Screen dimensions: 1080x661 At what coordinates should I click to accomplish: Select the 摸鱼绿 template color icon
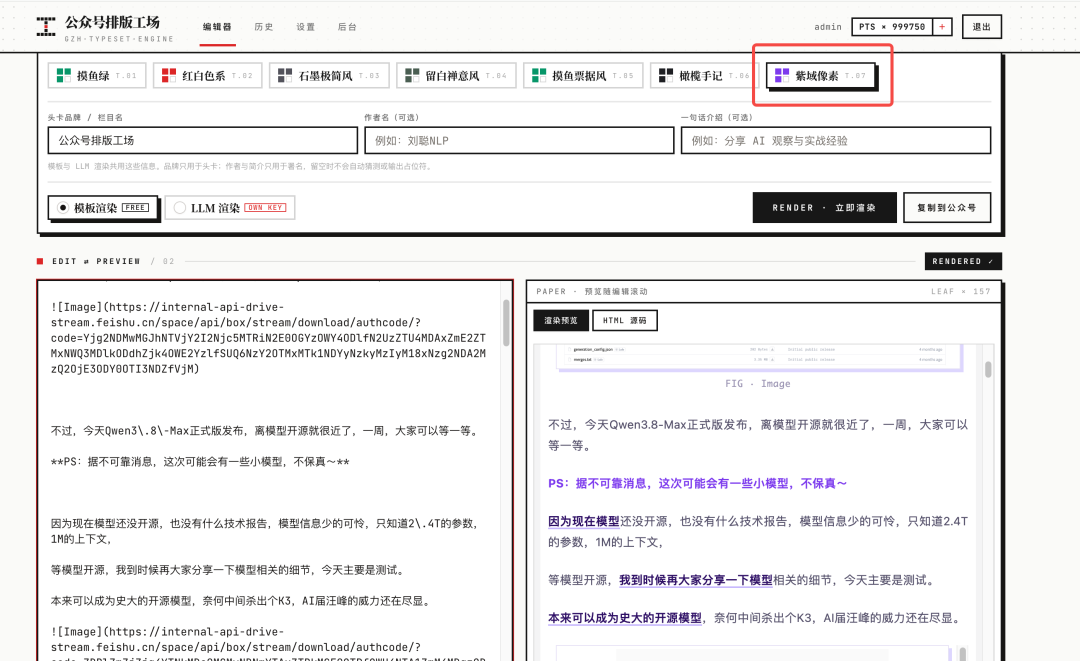pos(63,76)
